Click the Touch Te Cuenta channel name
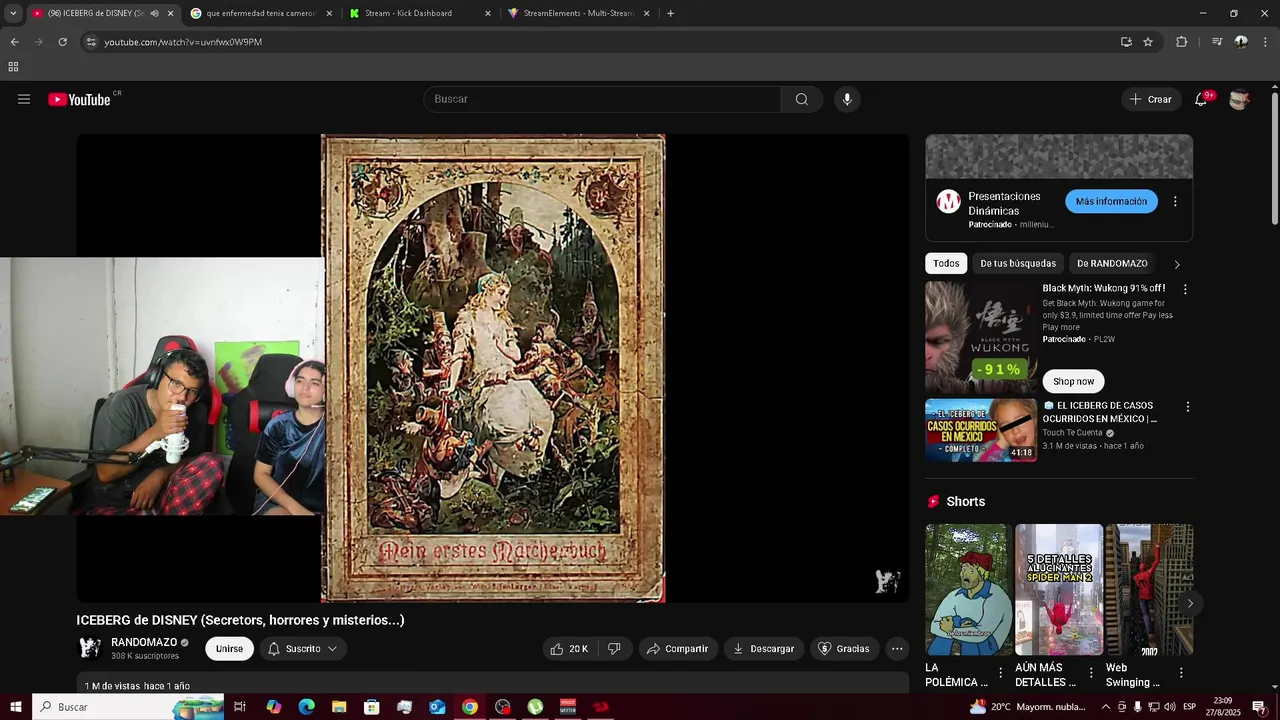The height and width of the screenshot is (720, 1280). pos(1072,433)
